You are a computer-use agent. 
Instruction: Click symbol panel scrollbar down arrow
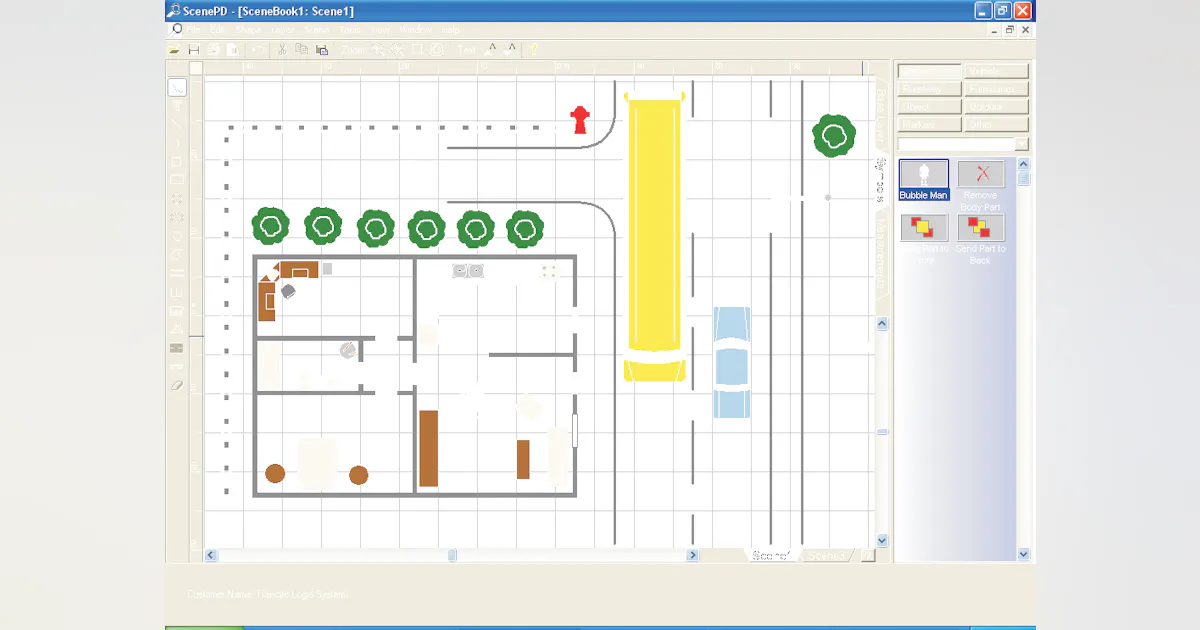pos(1023,554)
